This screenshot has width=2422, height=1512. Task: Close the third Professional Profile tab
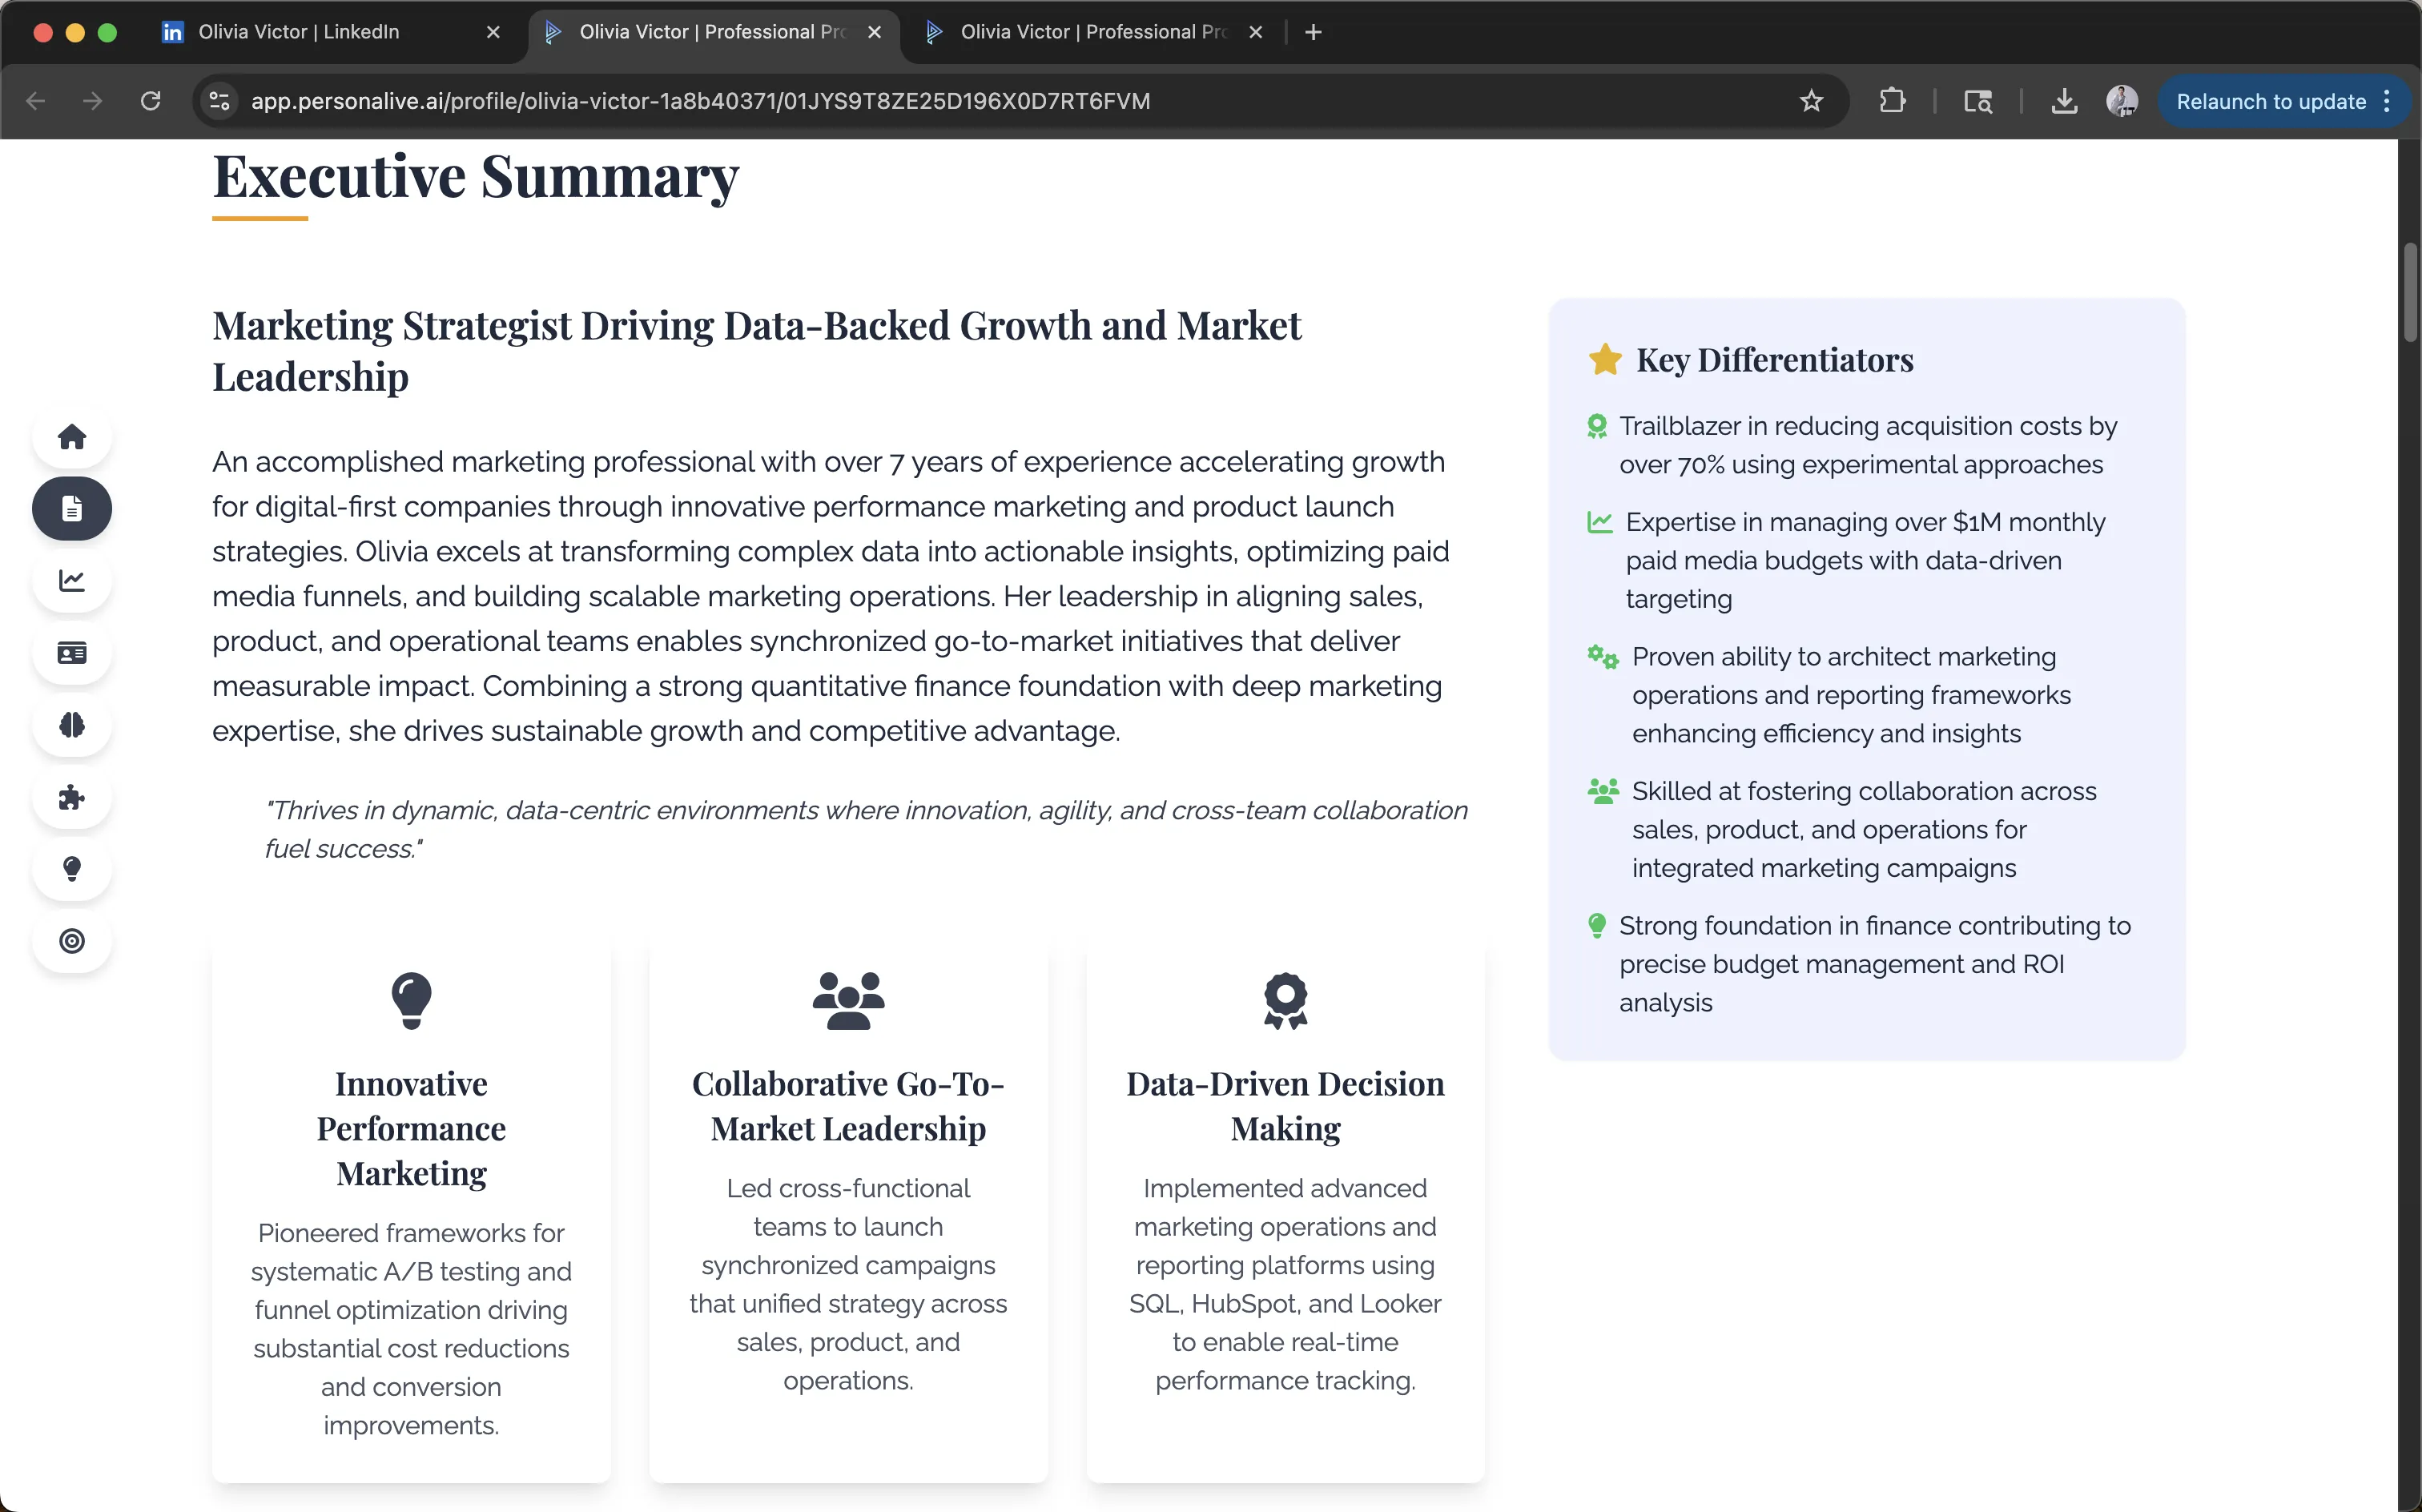click(1255, 32)
